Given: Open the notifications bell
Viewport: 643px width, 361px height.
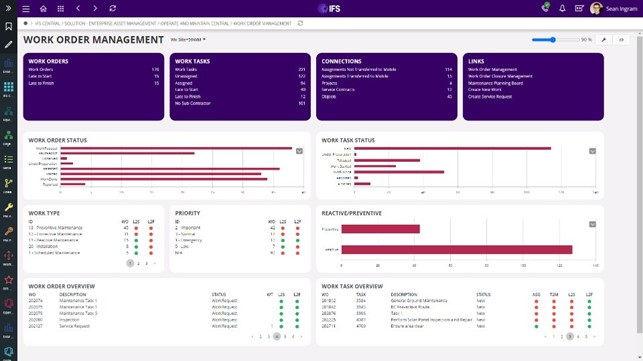Looking at the screenshot, I should [562, 8].
